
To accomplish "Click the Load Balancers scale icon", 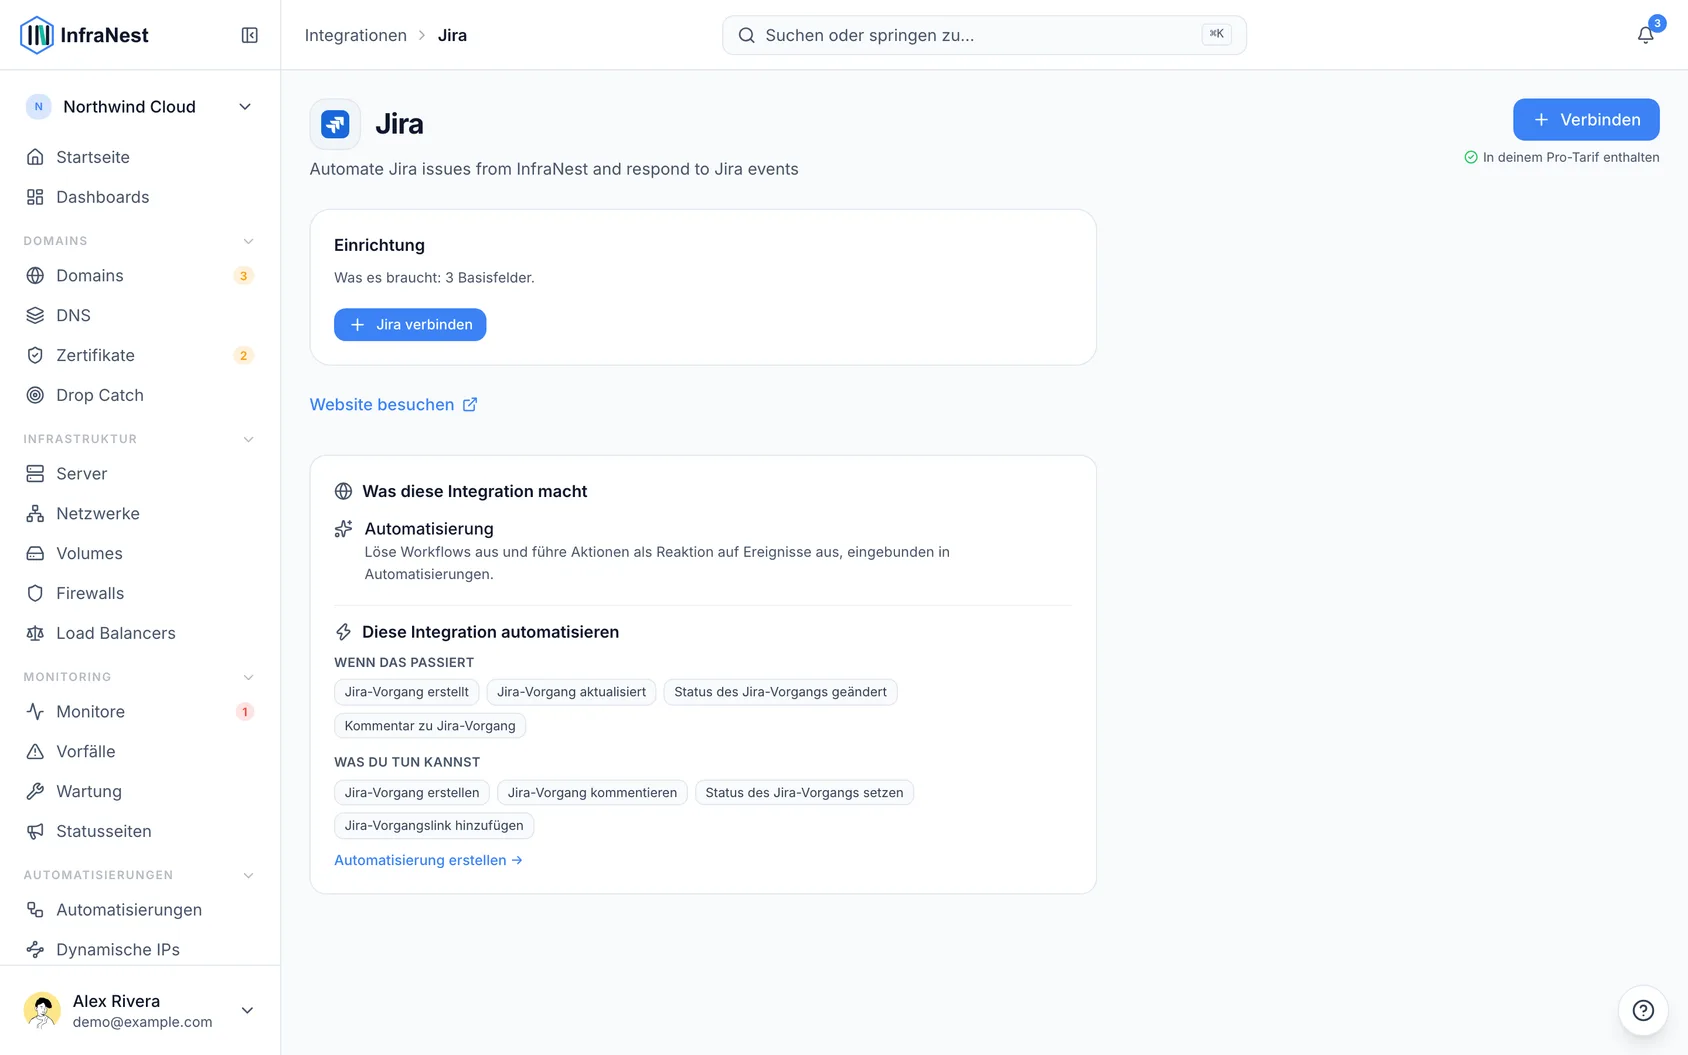I will point(35,633).
